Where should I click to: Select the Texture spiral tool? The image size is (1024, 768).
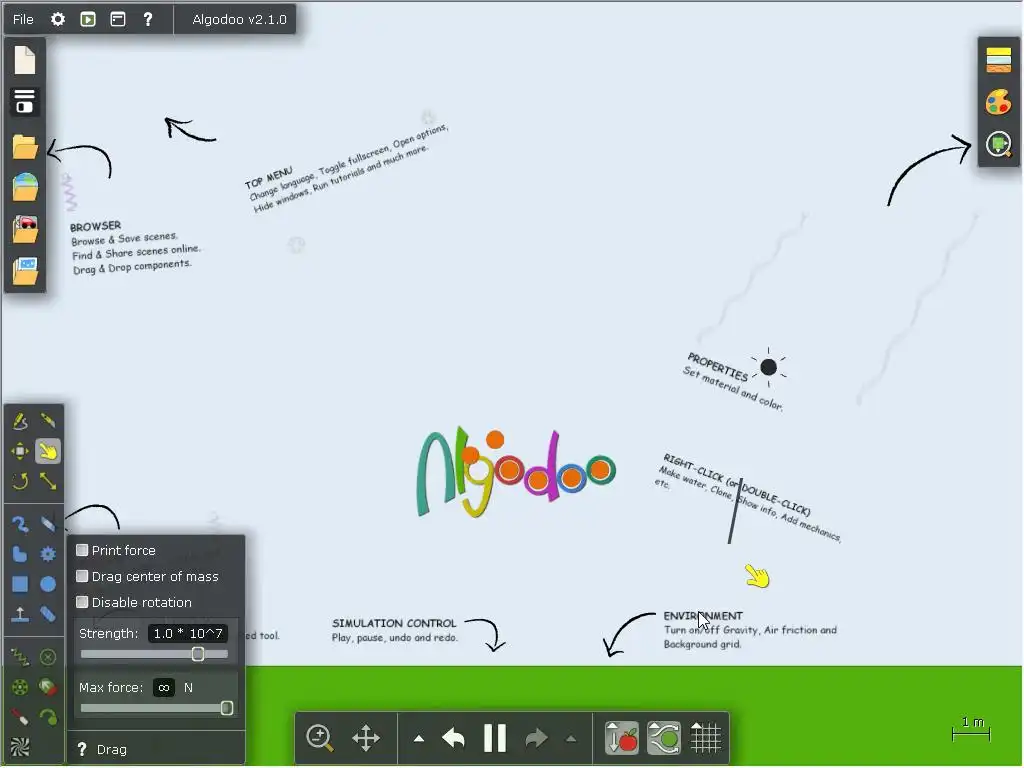(x=20, y=748)
